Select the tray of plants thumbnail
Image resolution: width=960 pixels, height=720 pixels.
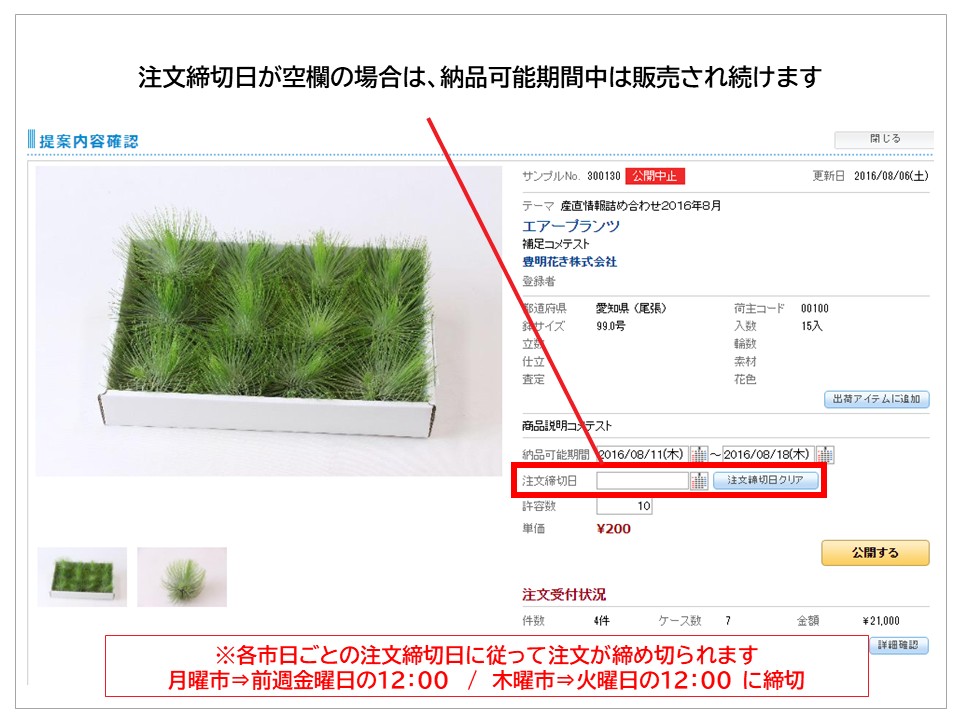tap(82, 577)
